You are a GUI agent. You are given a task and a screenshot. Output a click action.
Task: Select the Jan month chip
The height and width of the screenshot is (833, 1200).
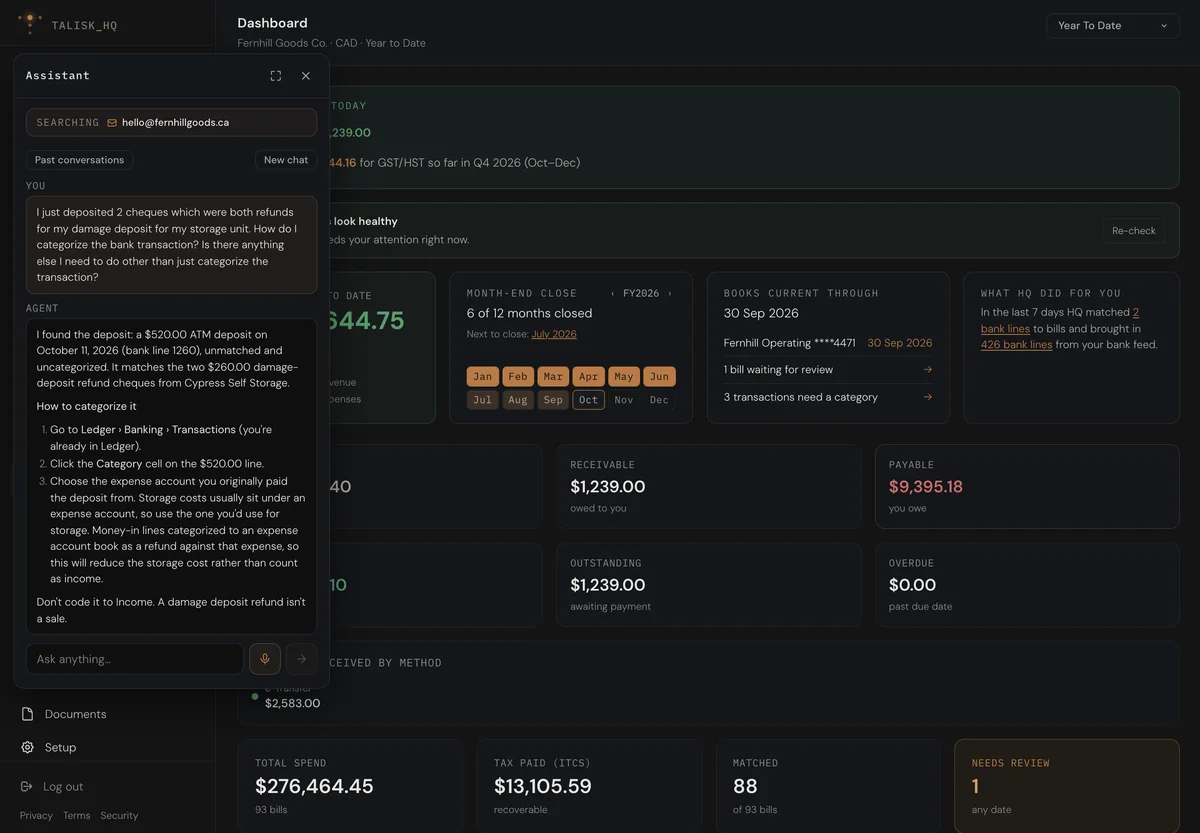pyautogui.click(x=483, y=376)
